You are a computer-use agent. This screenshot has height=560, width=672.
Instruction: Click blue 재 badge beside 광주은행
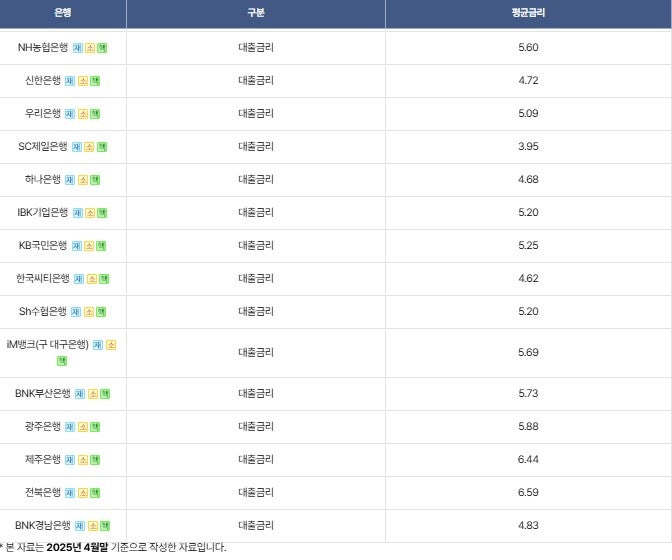click(x=70, y=427)
